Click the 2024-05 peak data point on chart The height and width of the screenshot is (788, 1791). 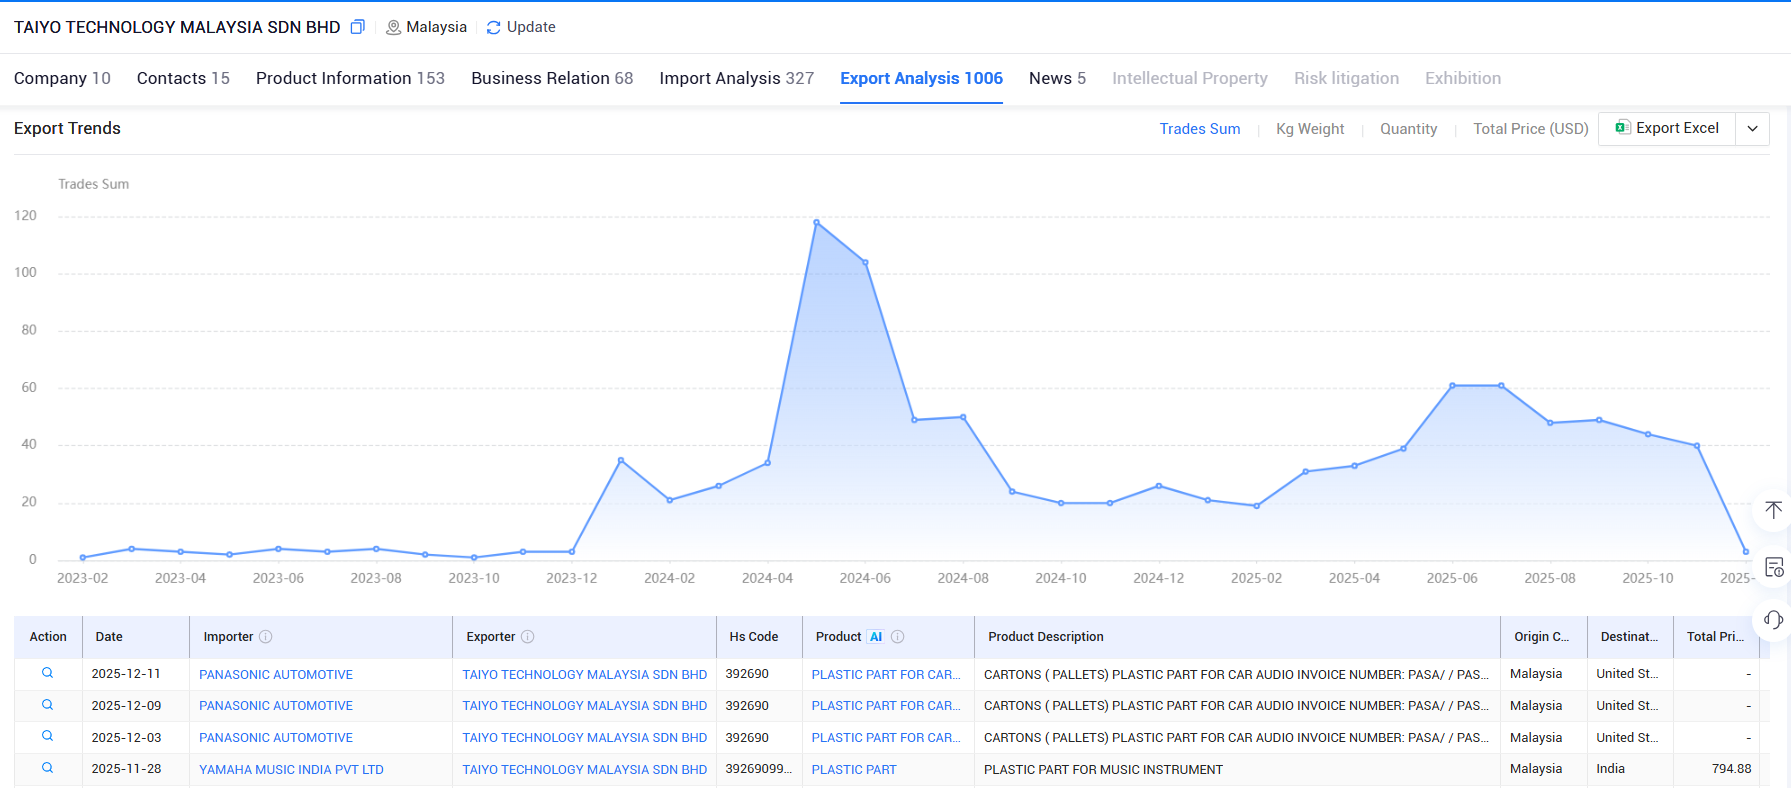(816, 222)
